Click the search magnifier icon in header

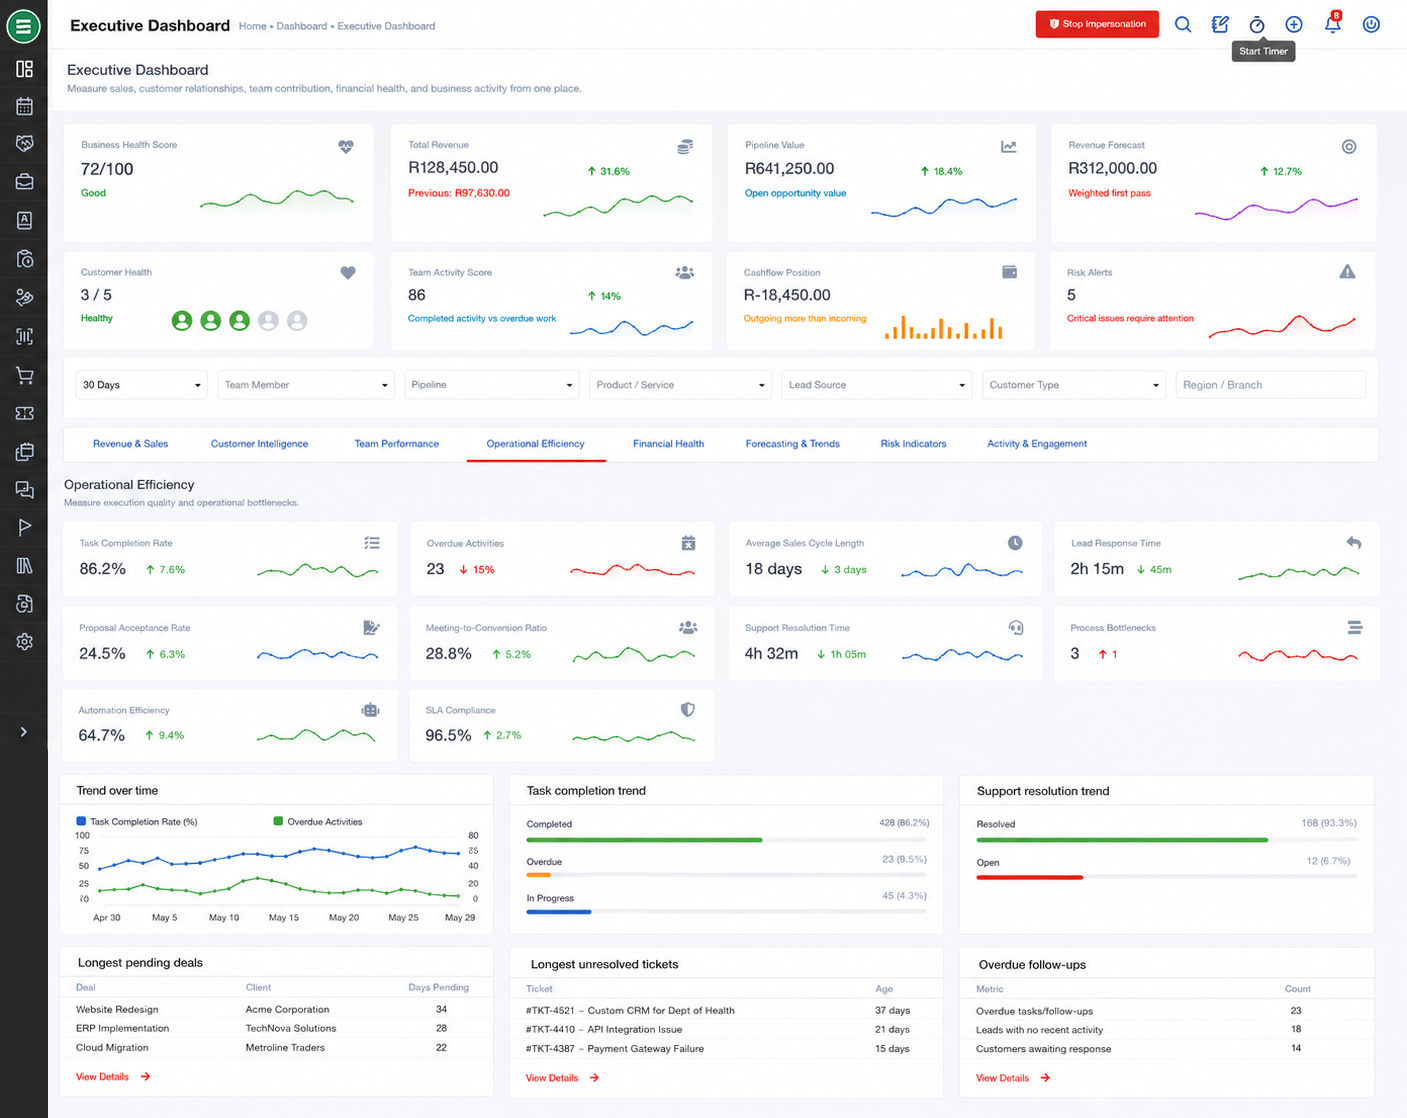pyautogui.click(x=1183, y=24)
